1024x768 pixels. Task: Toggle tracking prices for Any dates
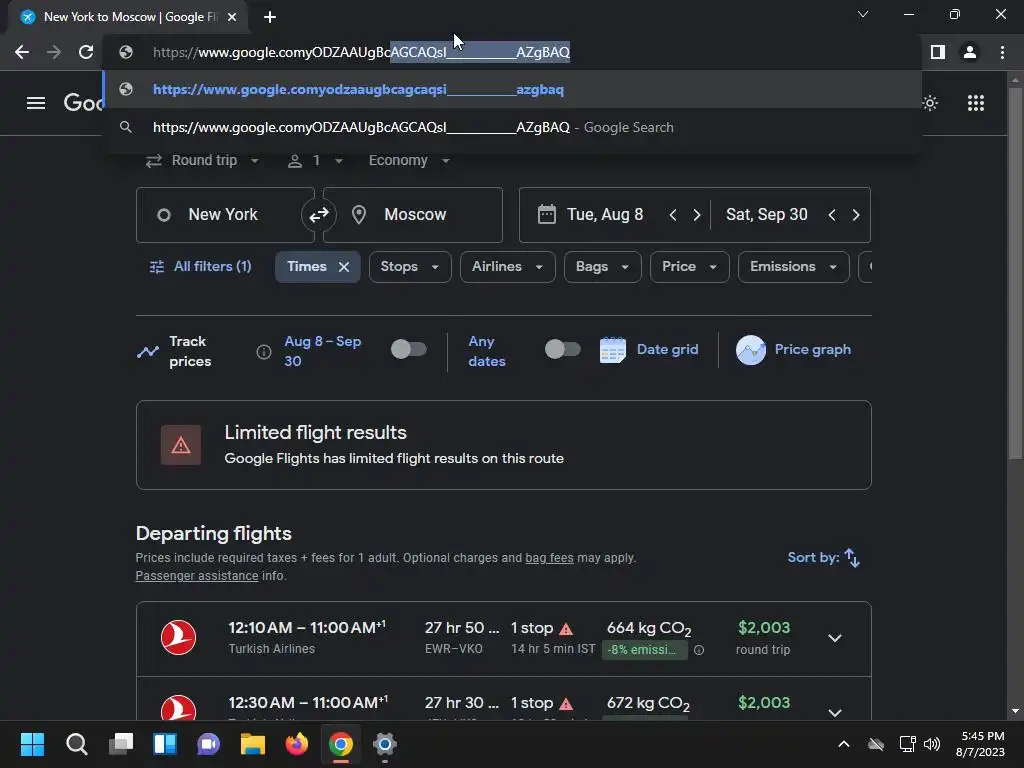coord(562,349)
